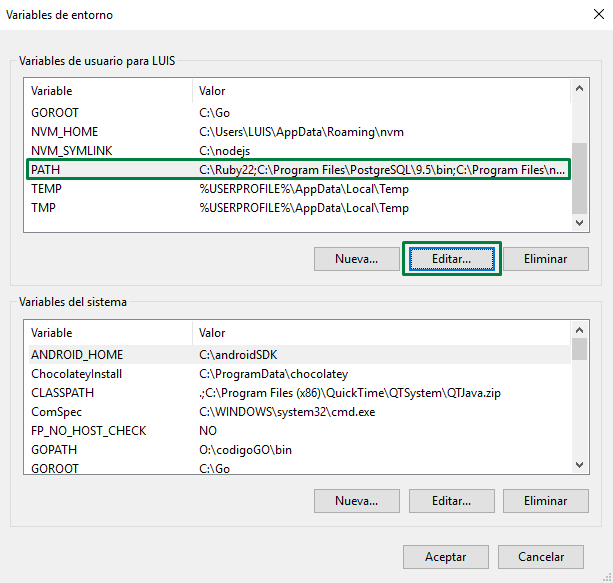This screenshot has width=613, height=583.
Task: Click value C:\ProgramData\chocolatey
Action: 273,374
